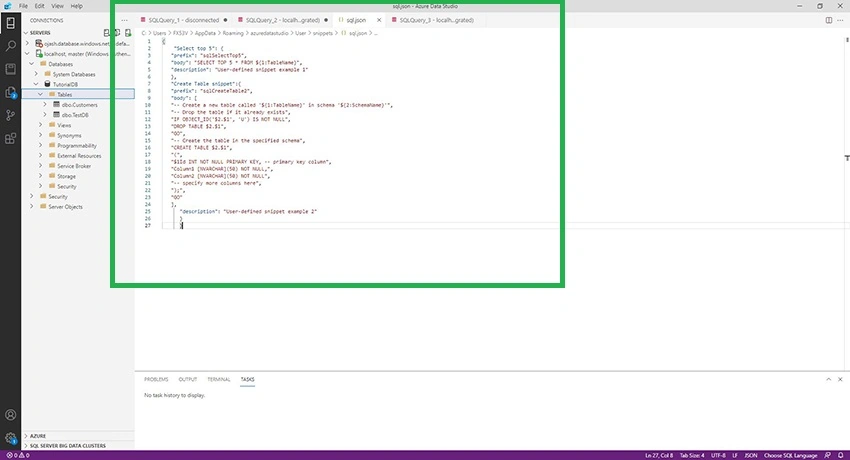850x460 pixels.
Task: Click LF end-of-line indicator
Action: (x=735, y=456)
